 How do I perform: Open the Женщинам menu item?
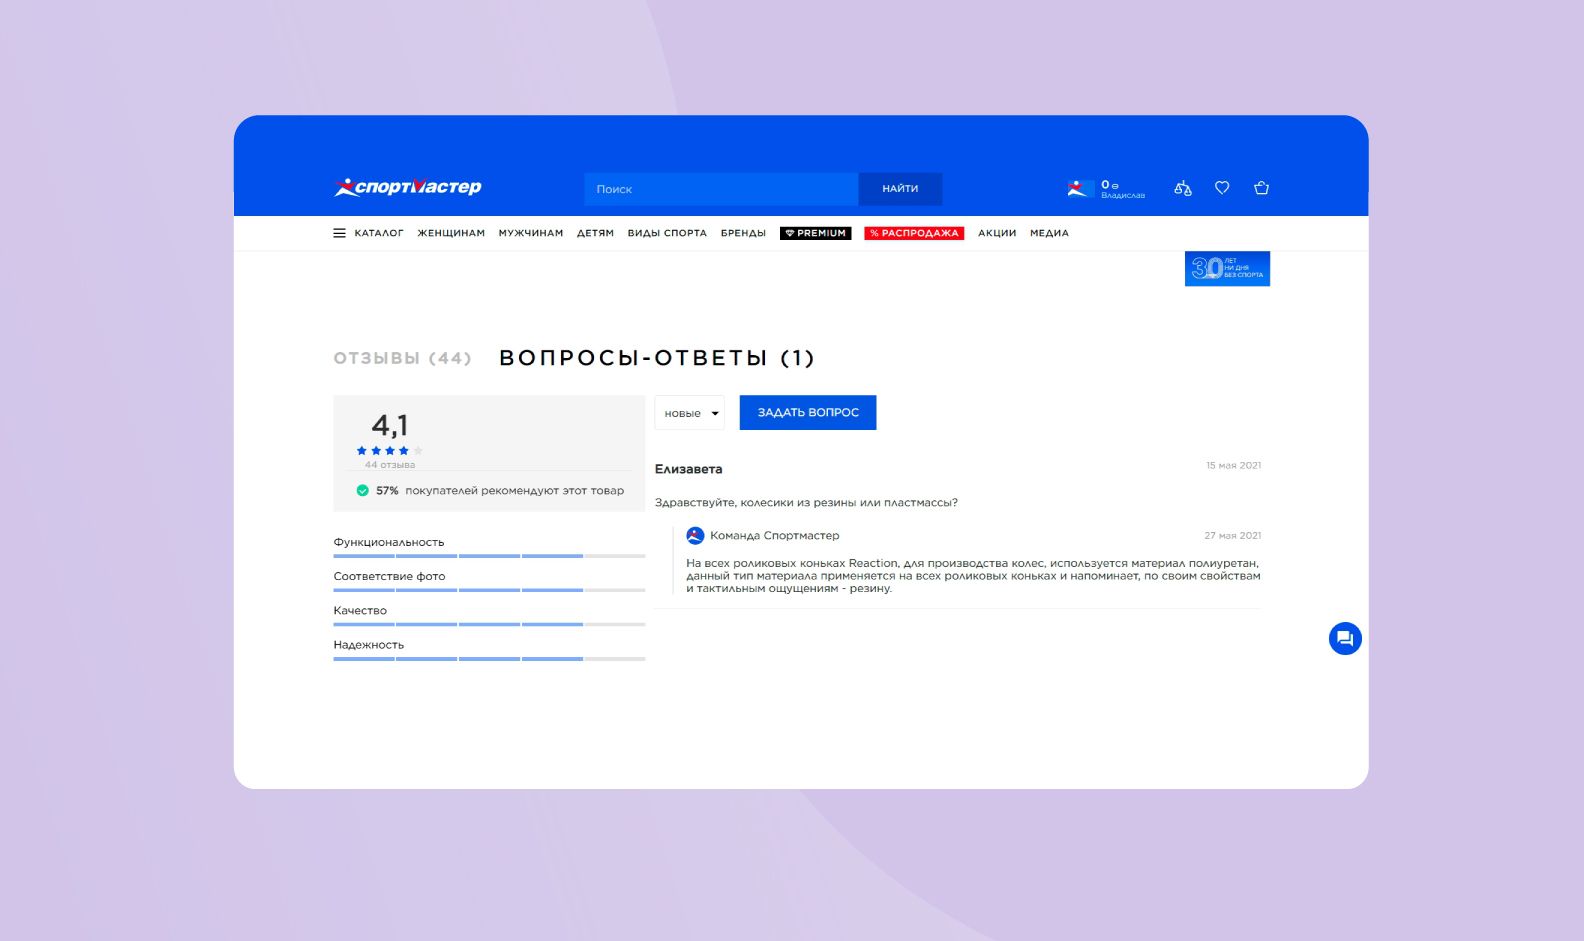point(451,233)
